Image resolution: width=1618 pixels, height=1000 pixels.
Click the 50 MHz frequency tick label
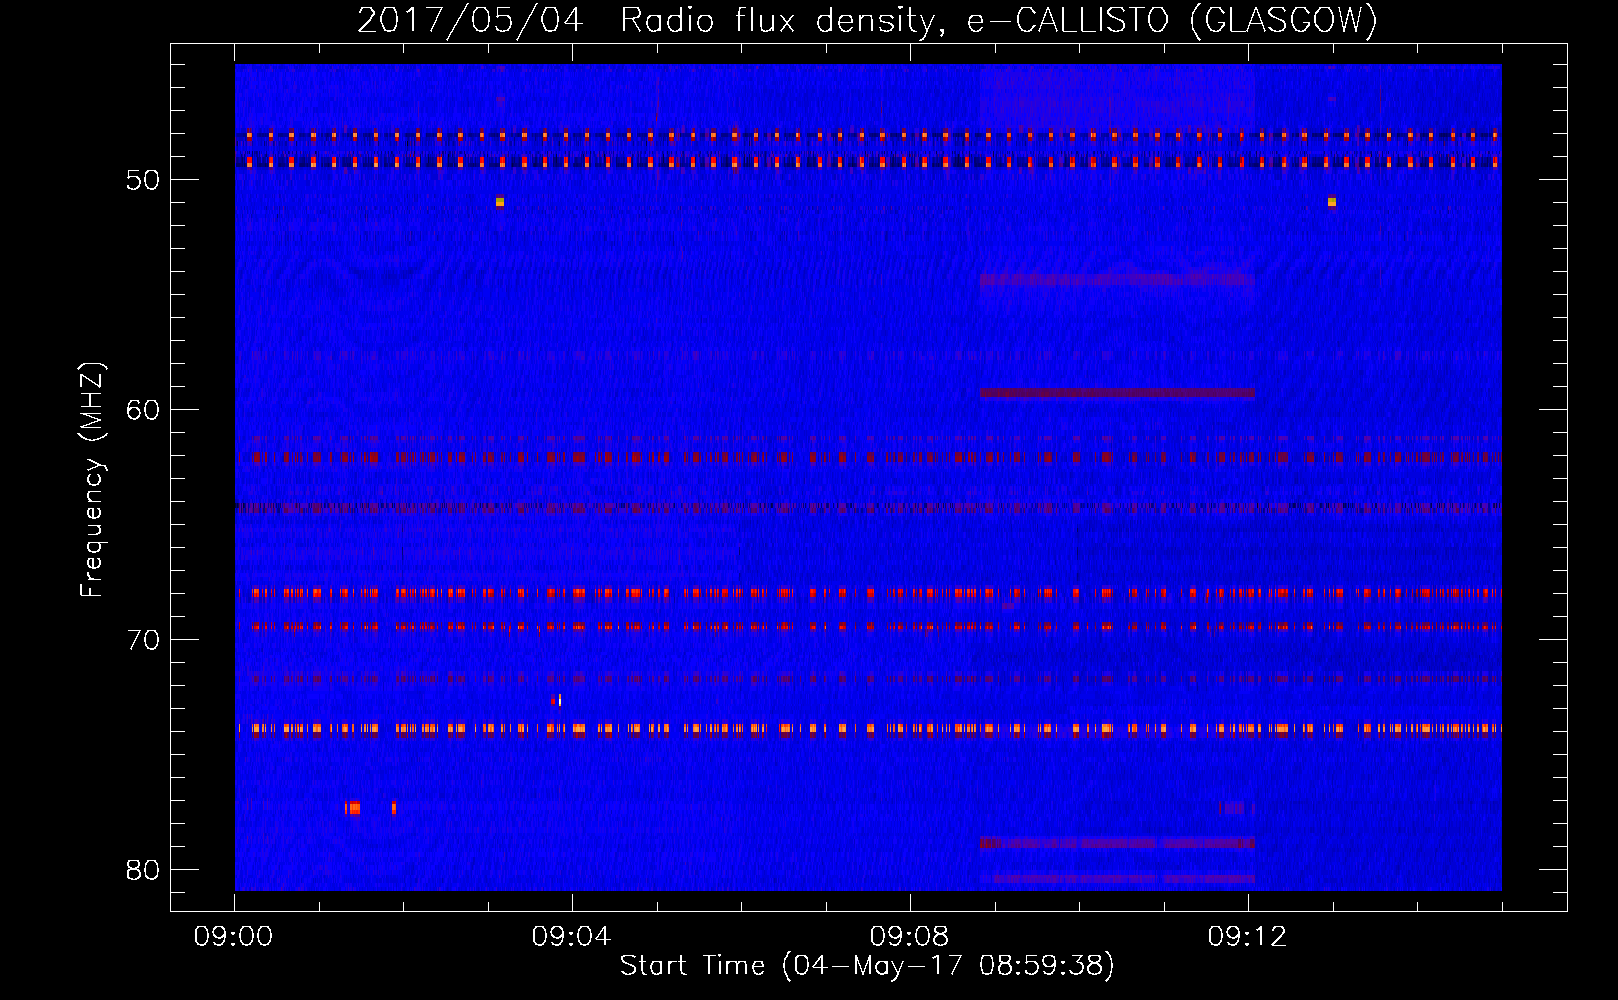click(x=143, y=180)
